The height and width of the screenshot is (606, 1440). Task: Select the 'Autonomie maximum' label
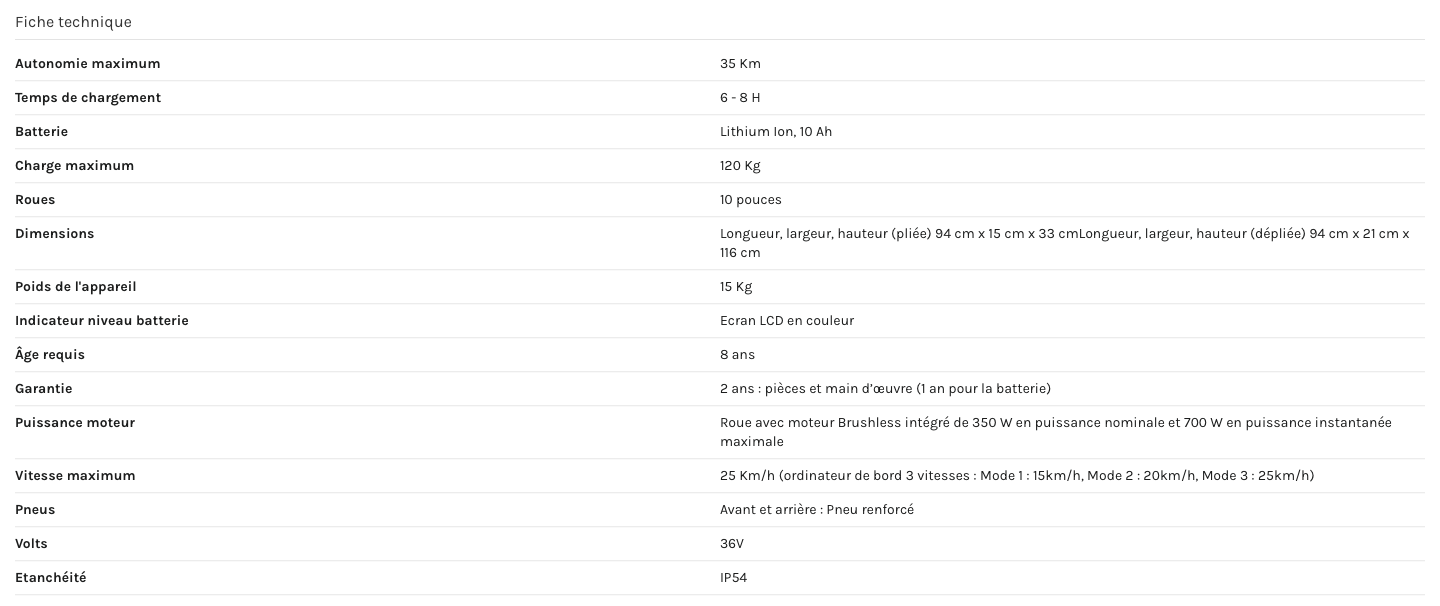click(x=88, y=64)
